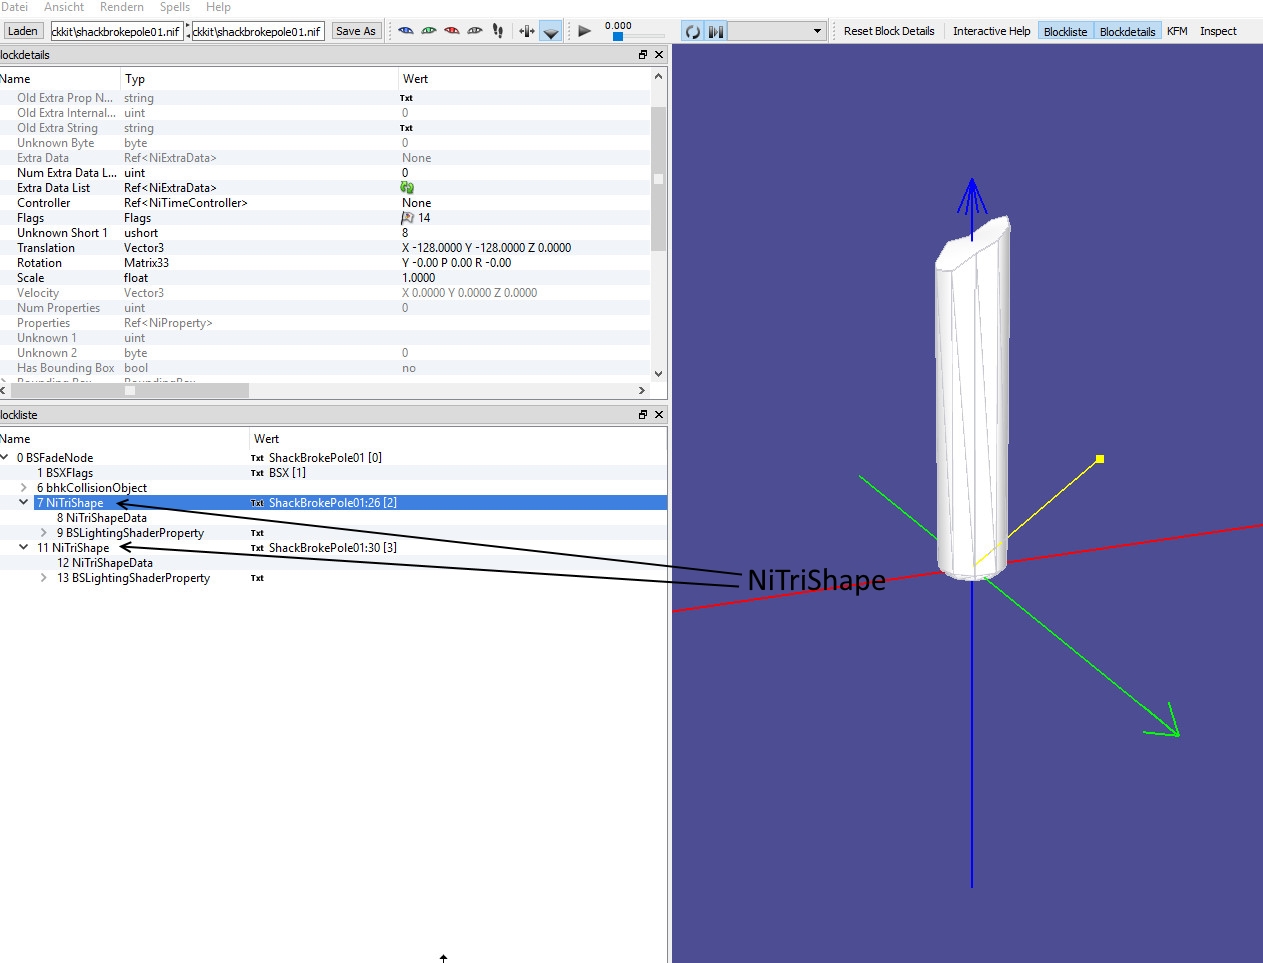Click the Laden button
Screen dimensions: 1263x963
[23, 32]
